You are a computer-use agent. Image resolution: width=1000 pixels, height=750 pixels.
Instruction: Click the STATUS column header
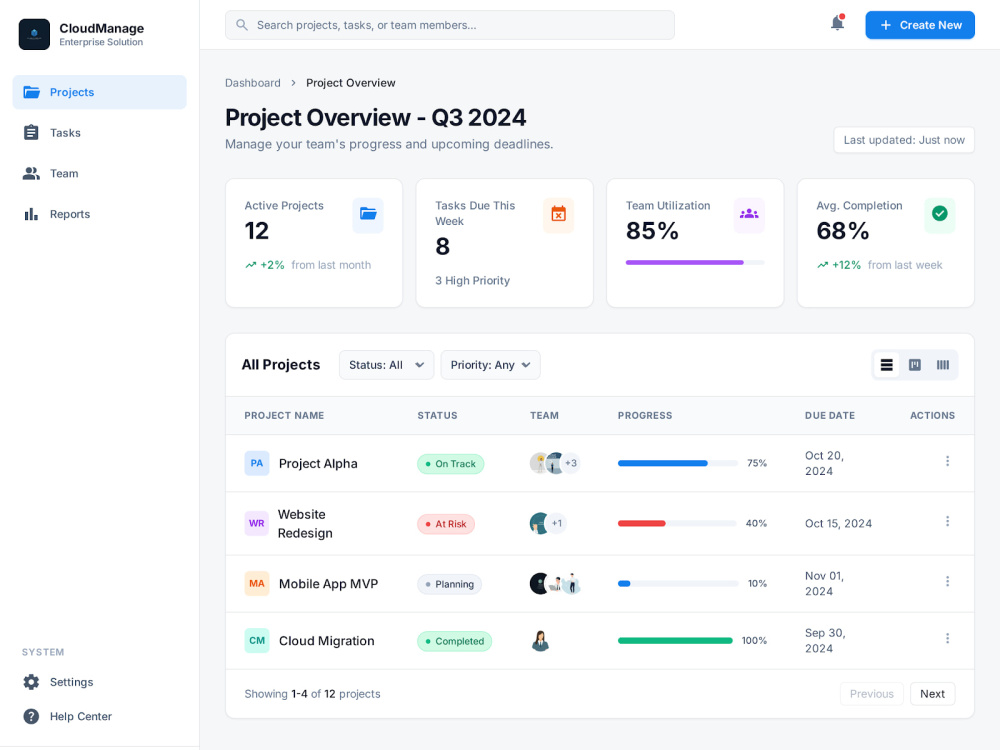tap(438, 415)
